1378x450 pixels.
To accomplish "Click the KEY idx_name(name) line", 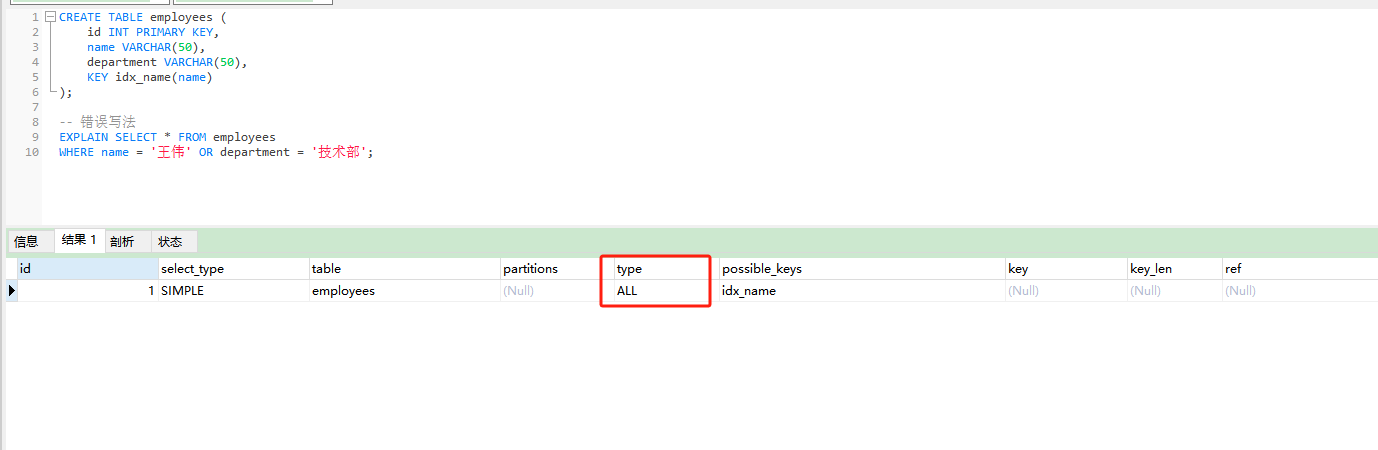I will pos(150,77).
